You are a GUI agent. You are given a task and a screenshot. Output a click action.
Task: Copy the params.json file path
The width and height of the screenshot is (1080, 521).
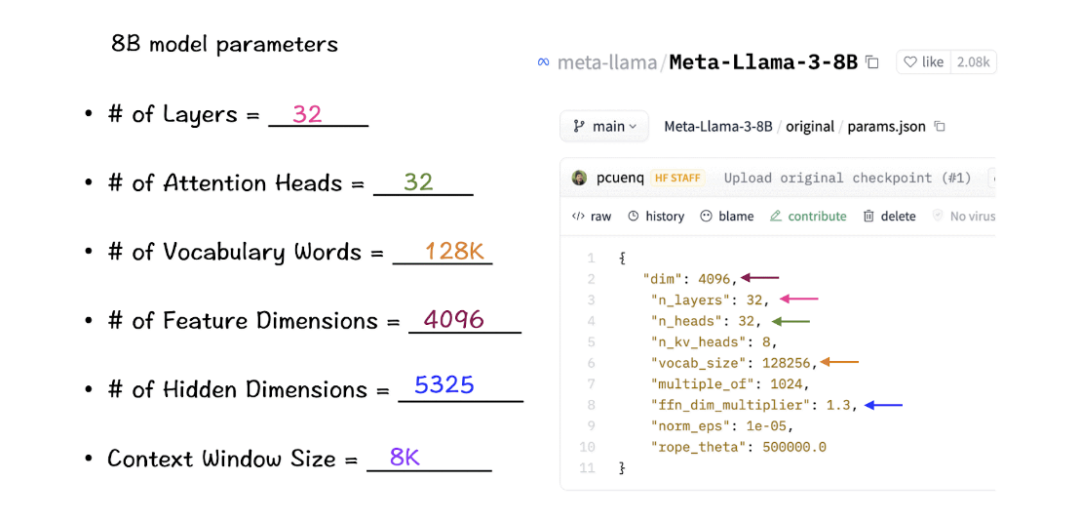coord(939,127)
